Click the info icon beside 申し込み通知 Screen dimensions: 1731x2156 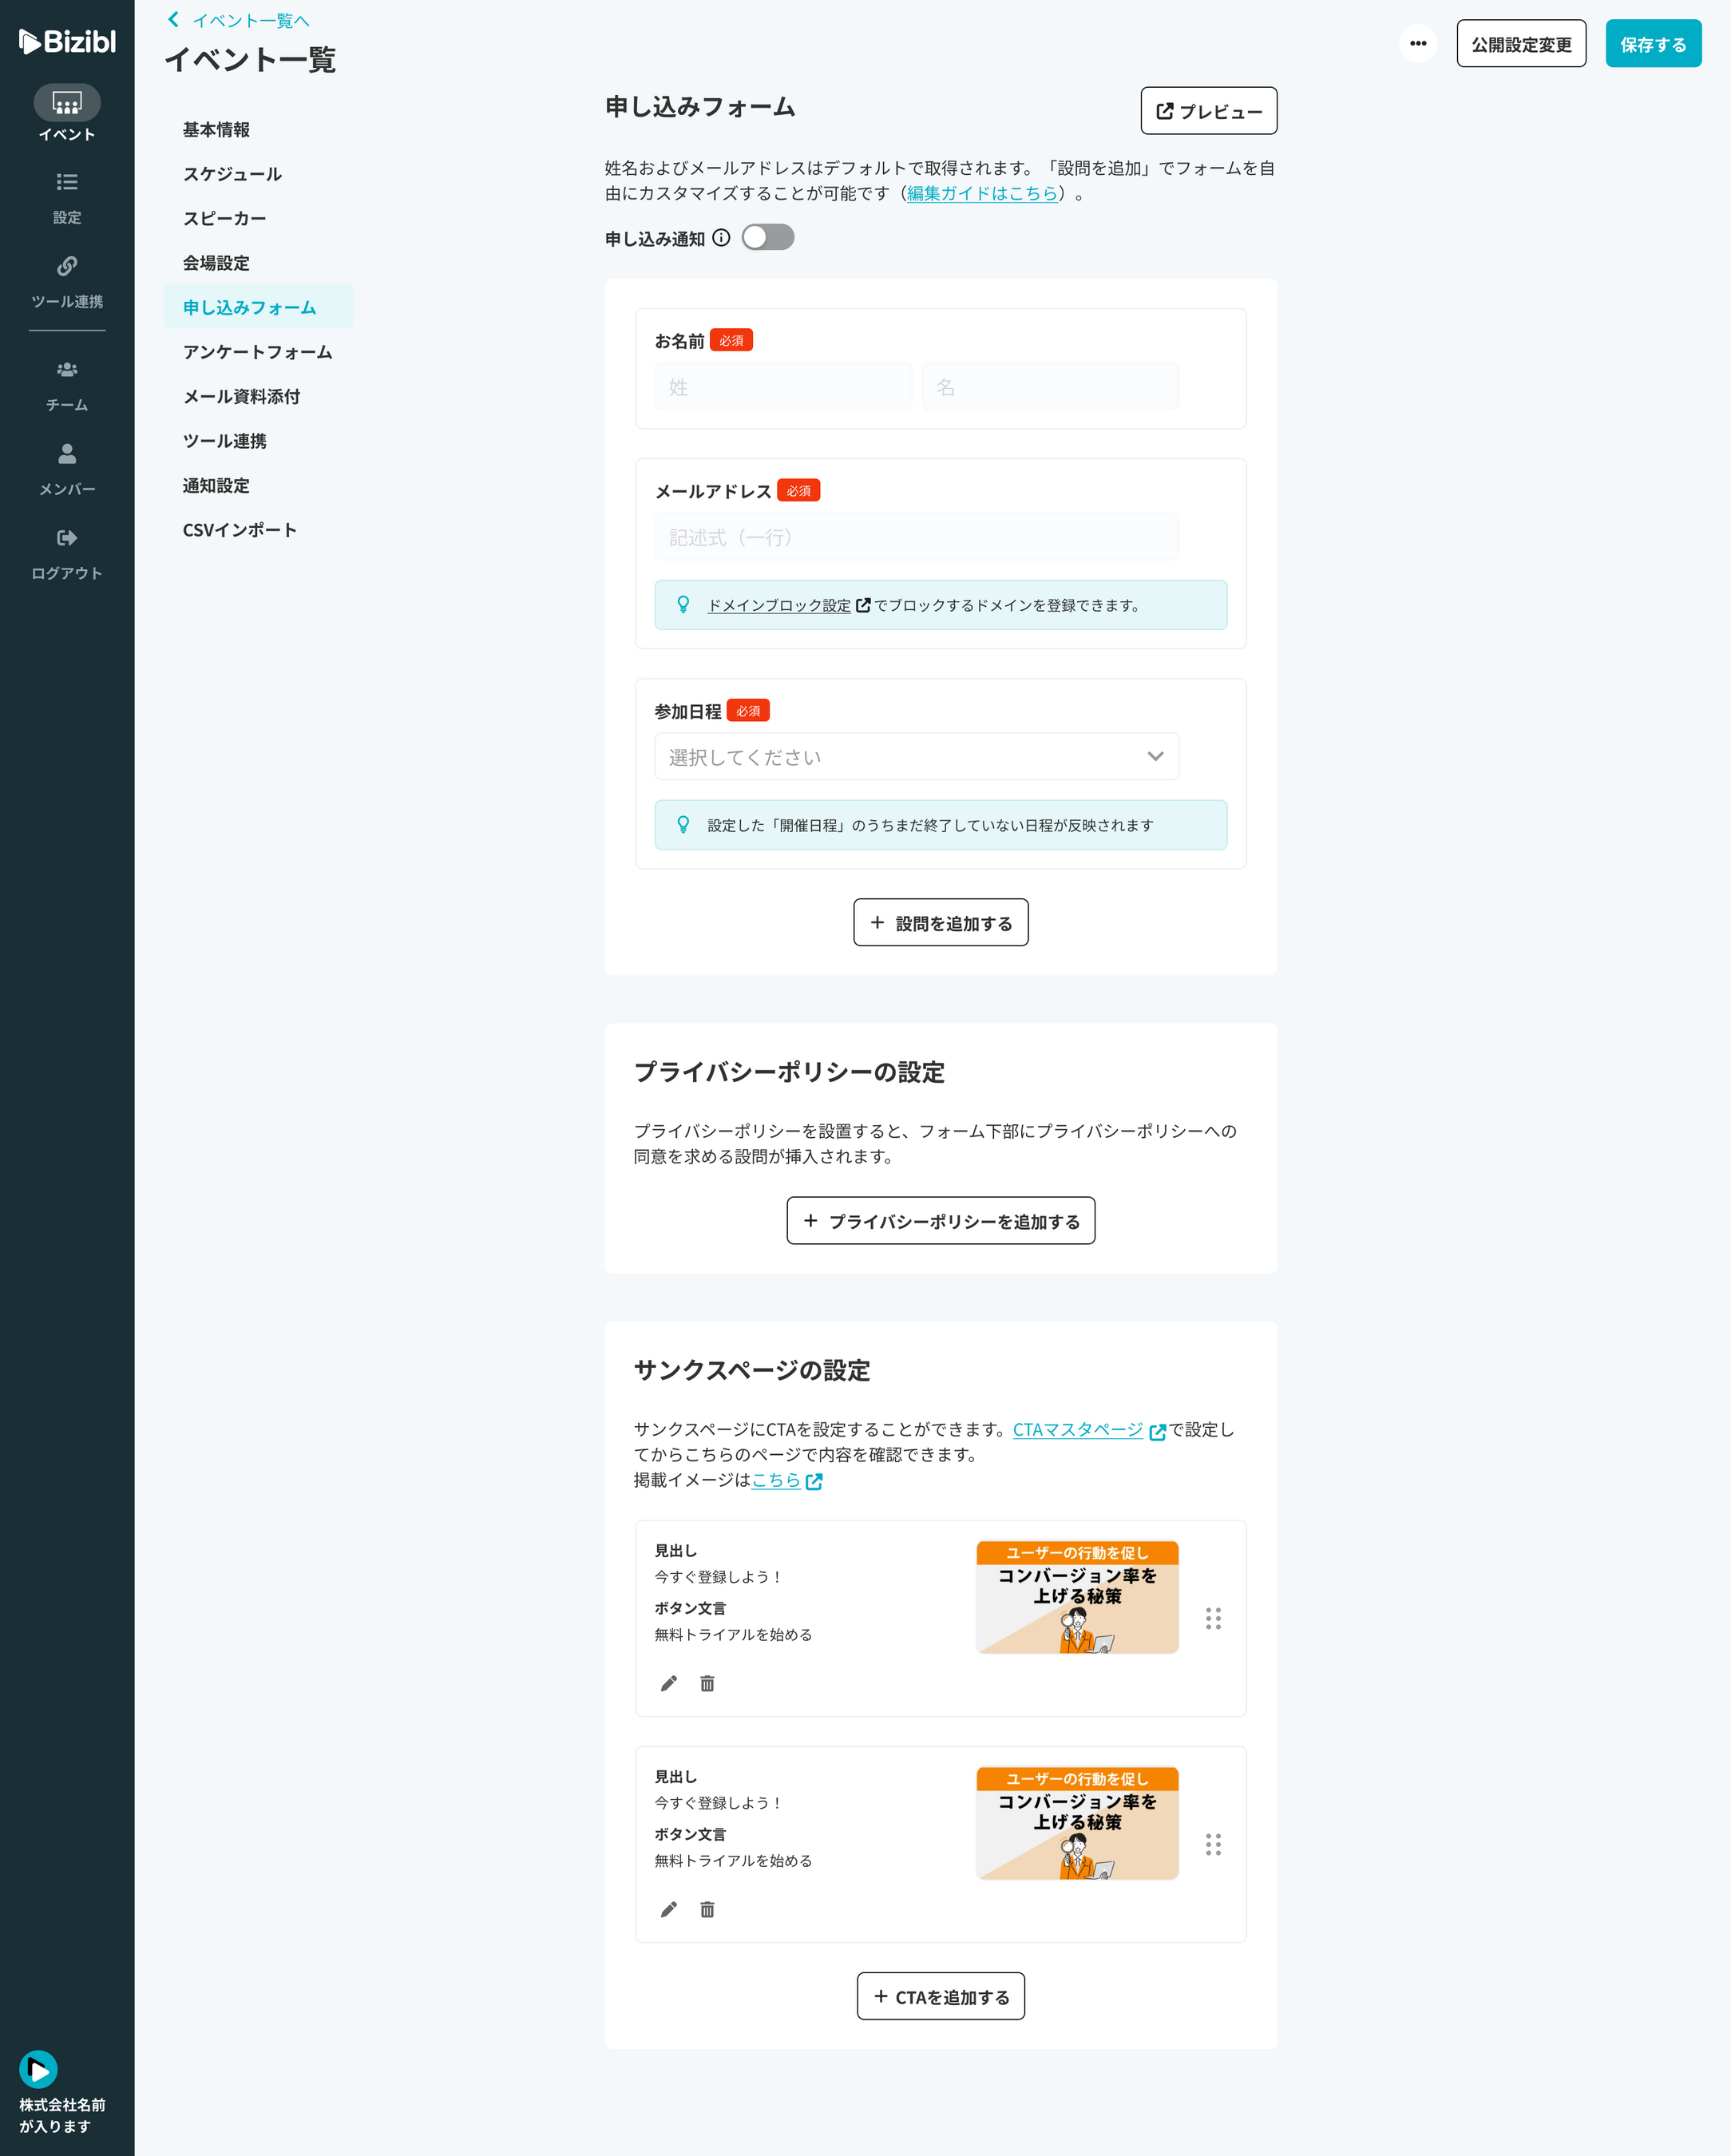(x=721, y=238)
